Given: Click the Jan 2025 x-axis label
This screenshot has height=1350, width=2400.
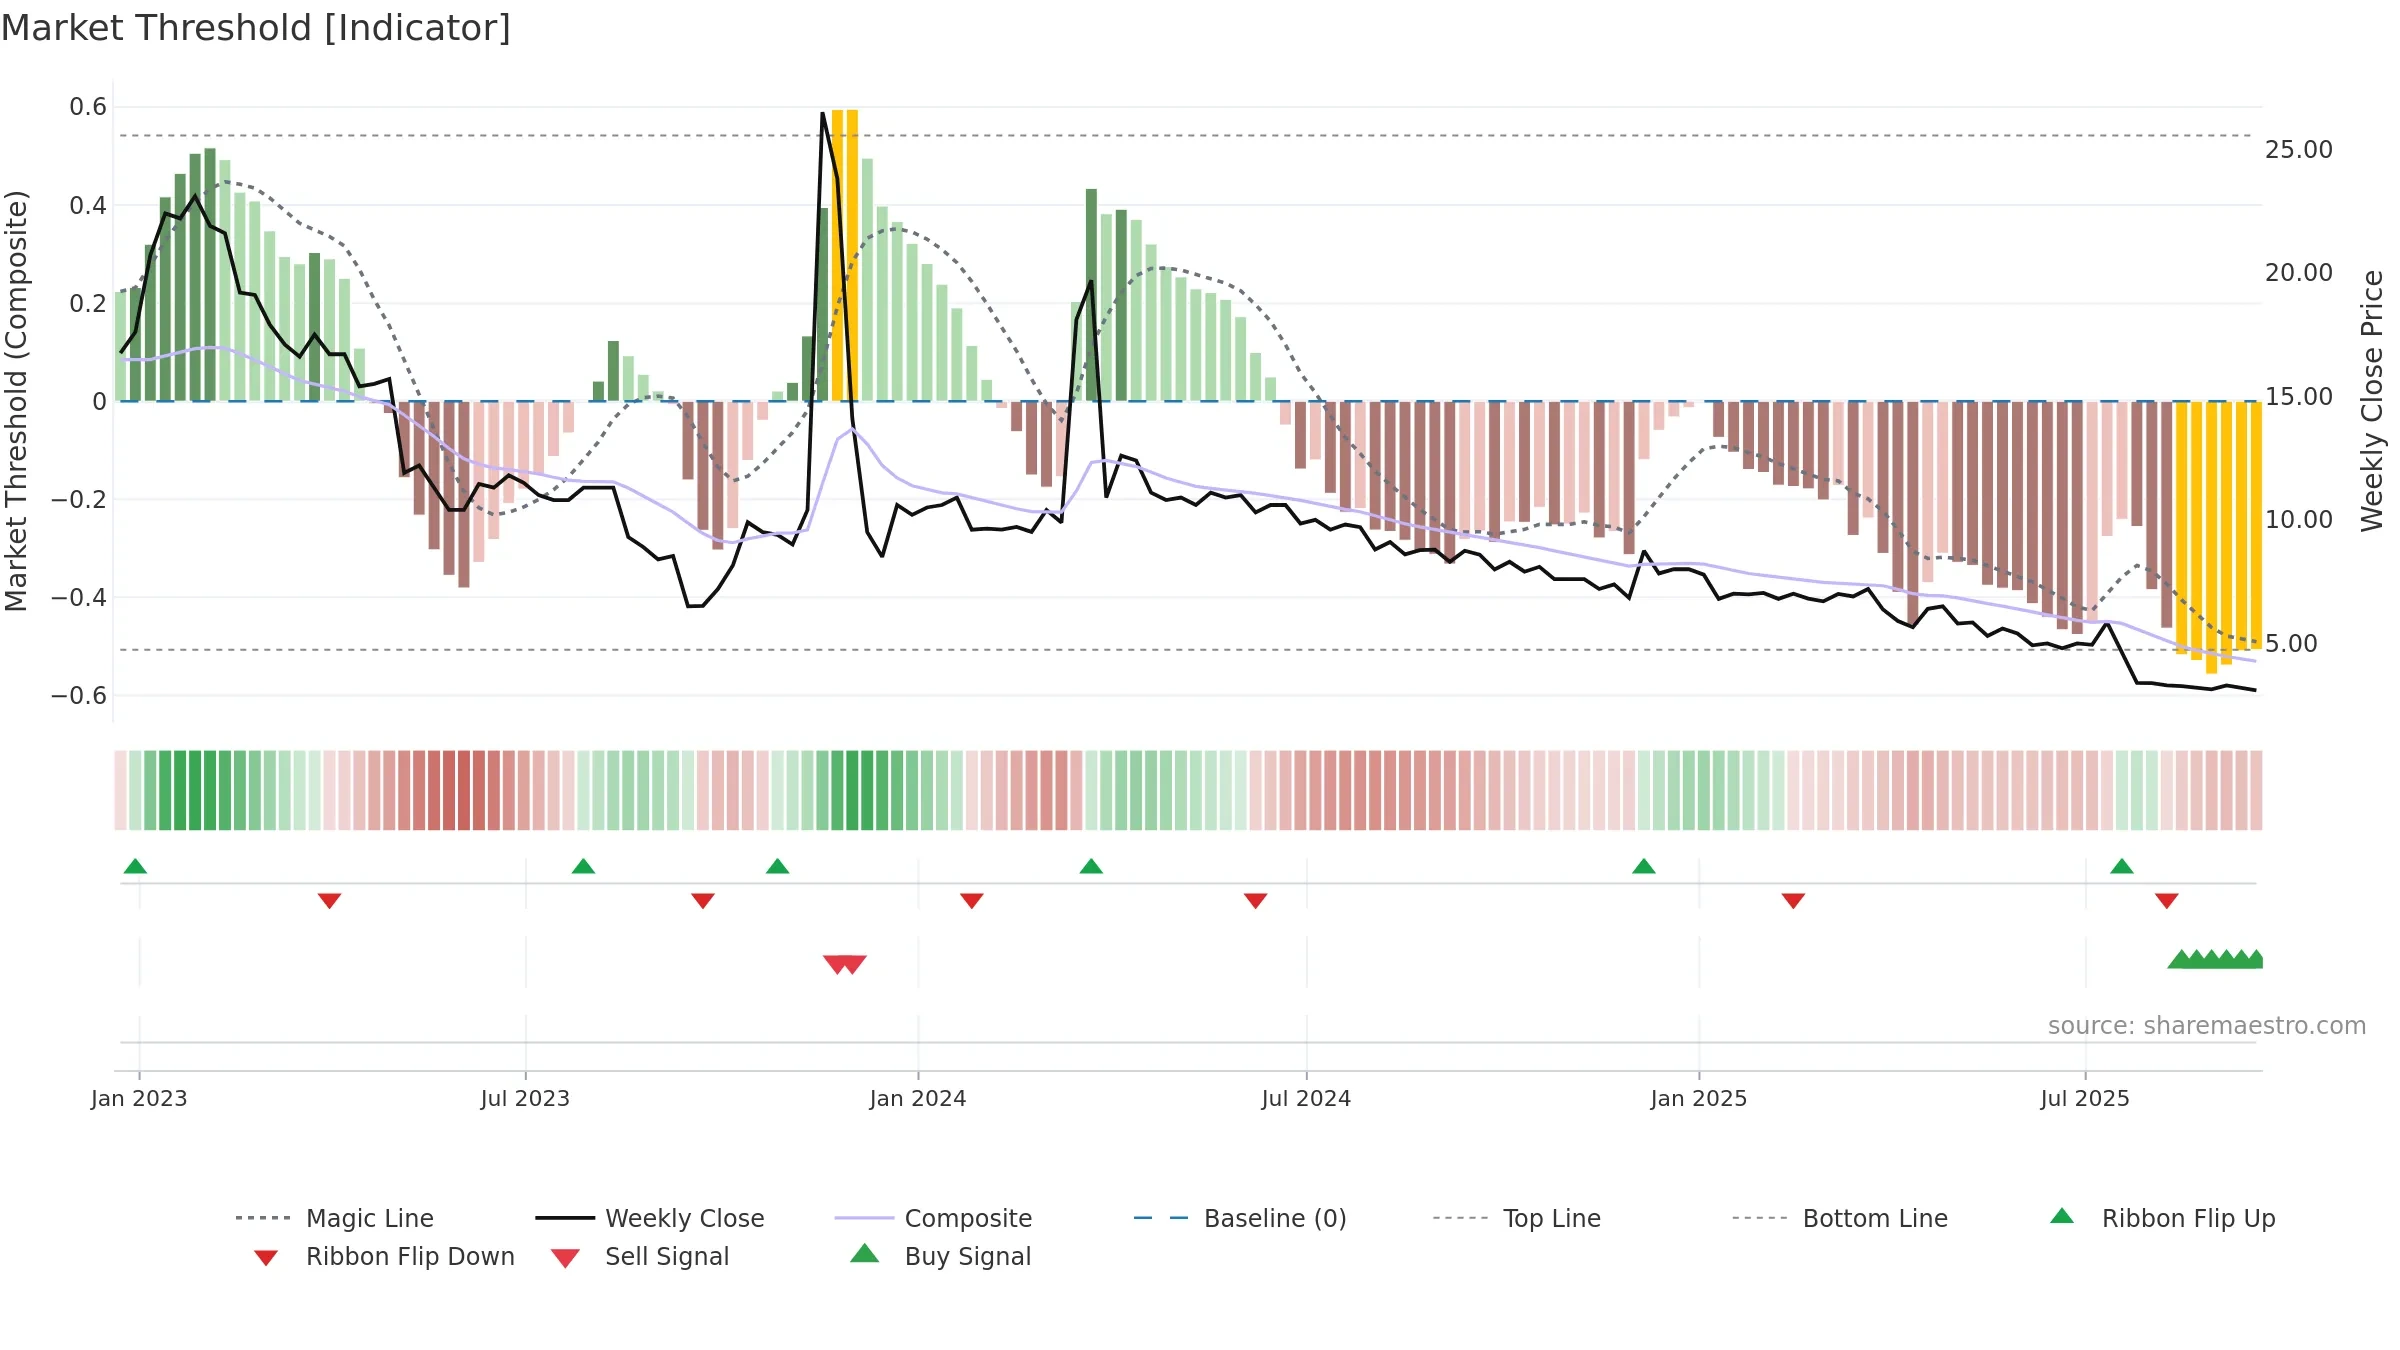Looking at the screenshot, I should click(1699, 1098).
